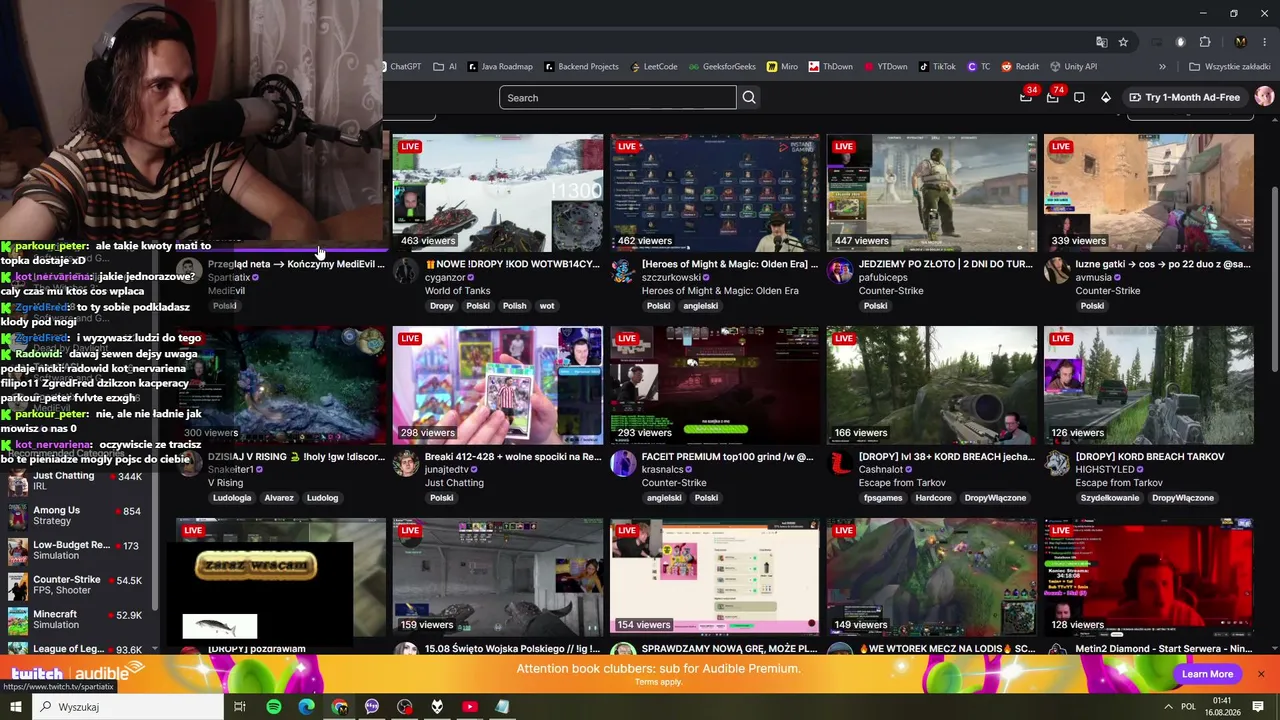Open the browser extensions puzzle icon
Image resolution: width=1280 pixels, height=720 pixels.
pyautogui.click(x=1204, y=42)
